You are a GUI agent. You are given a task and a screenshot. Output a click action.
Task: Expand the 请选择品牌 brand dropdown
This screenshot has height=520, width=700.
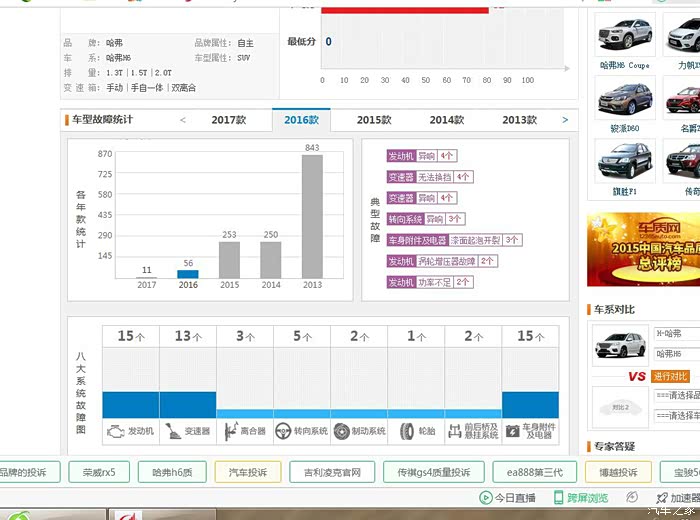click(677, 395)
